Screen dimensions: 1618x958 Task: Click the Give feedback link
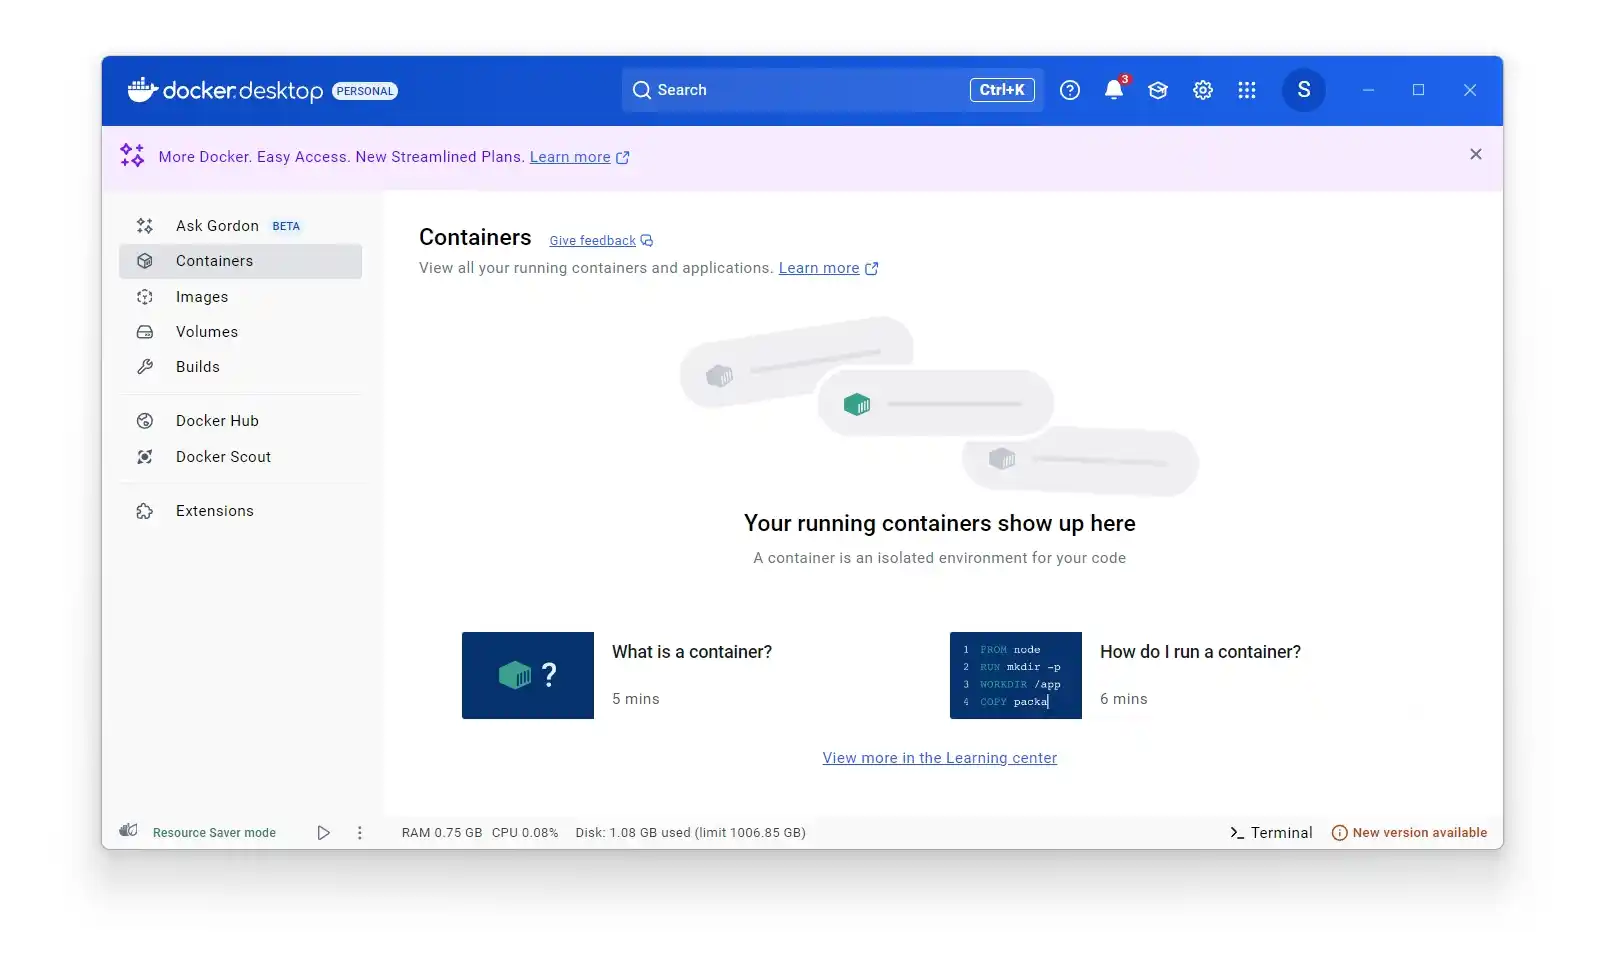tap(592, 241)
